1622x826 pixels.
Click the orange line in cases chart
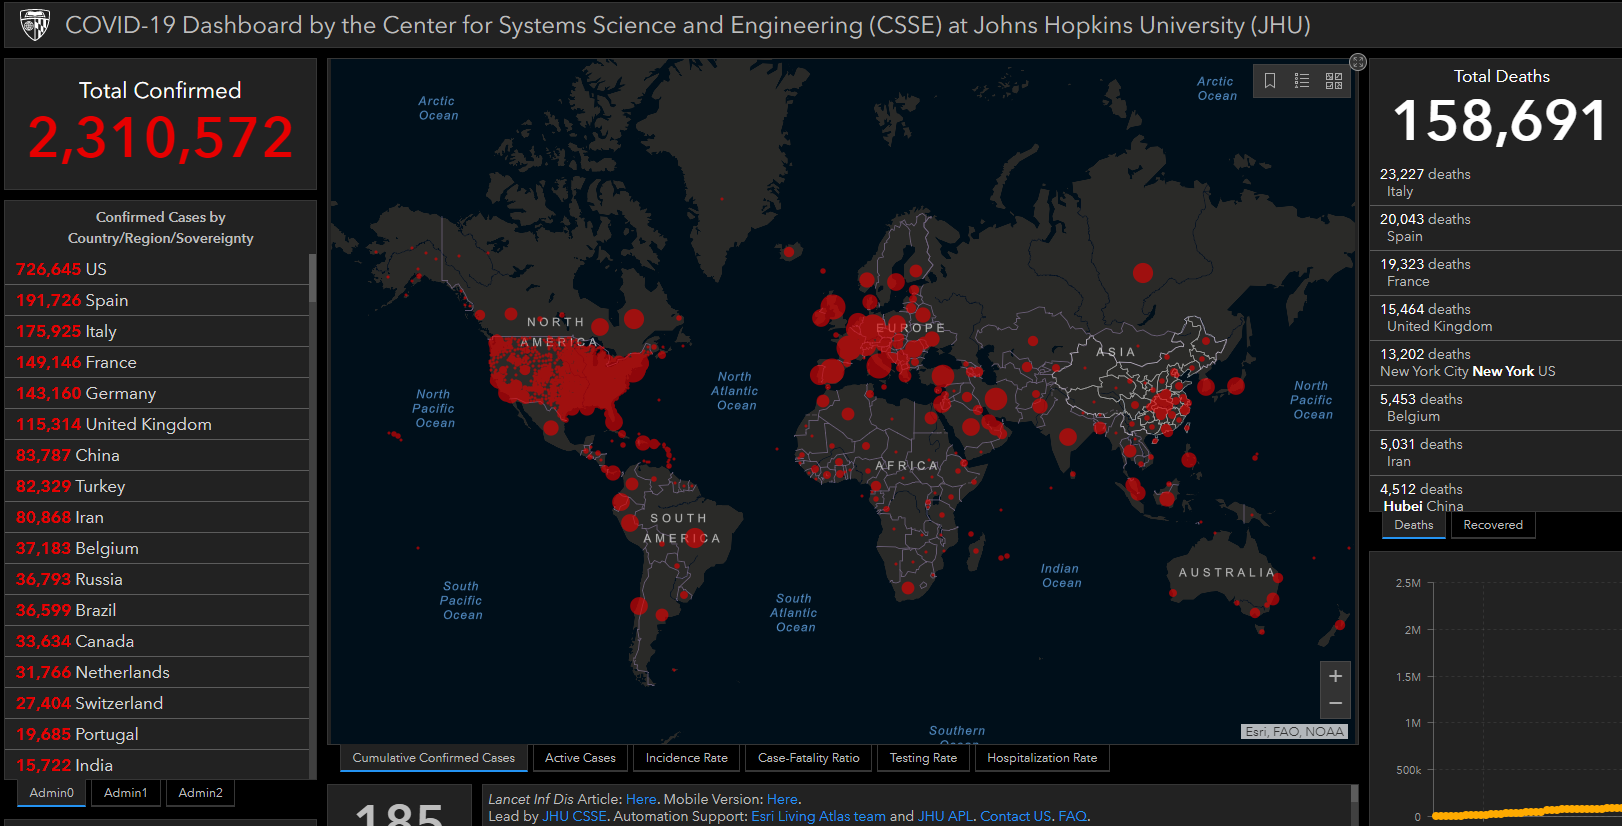pos(1527,811)
